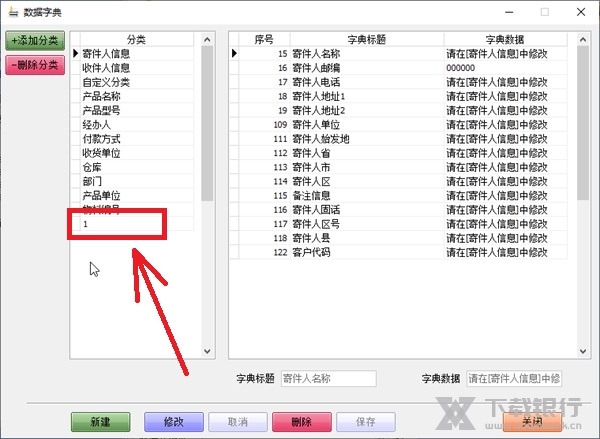Click the category list scrollbar thumb
Image resolution: width=600 pixels, height=439 pixels.
(x=207, y=123)
